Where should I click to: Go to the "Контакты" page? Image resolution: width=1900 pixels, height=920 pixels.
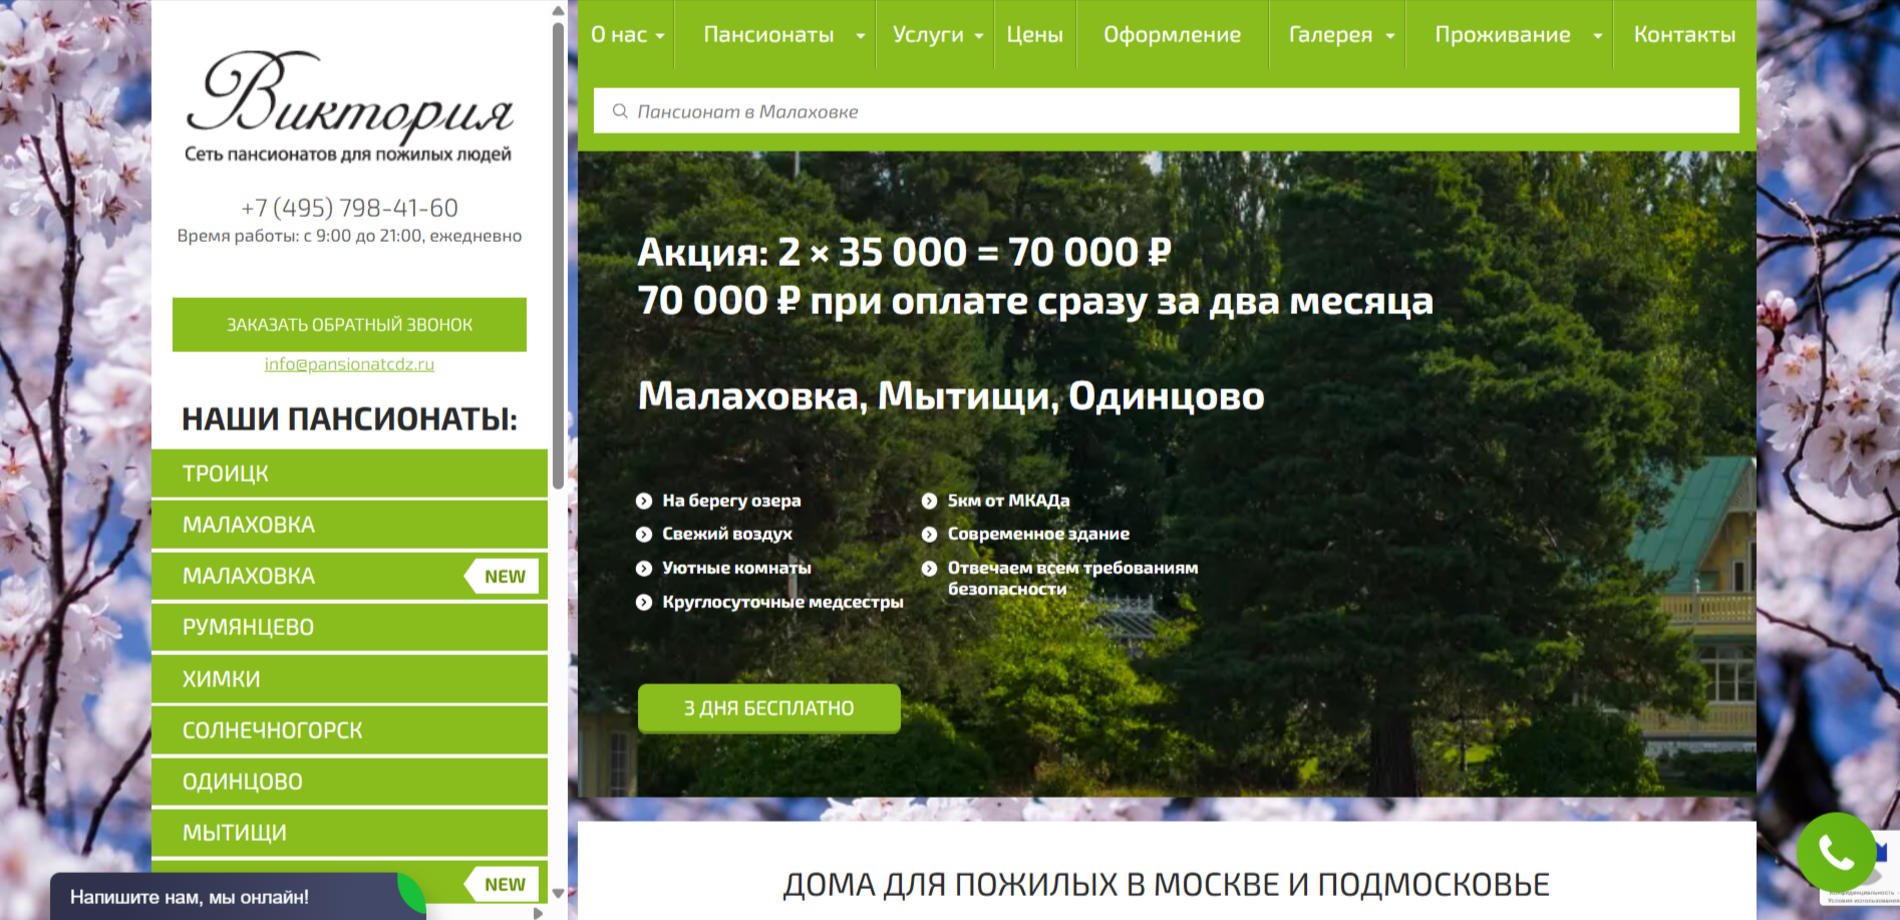pos(1684,35)
